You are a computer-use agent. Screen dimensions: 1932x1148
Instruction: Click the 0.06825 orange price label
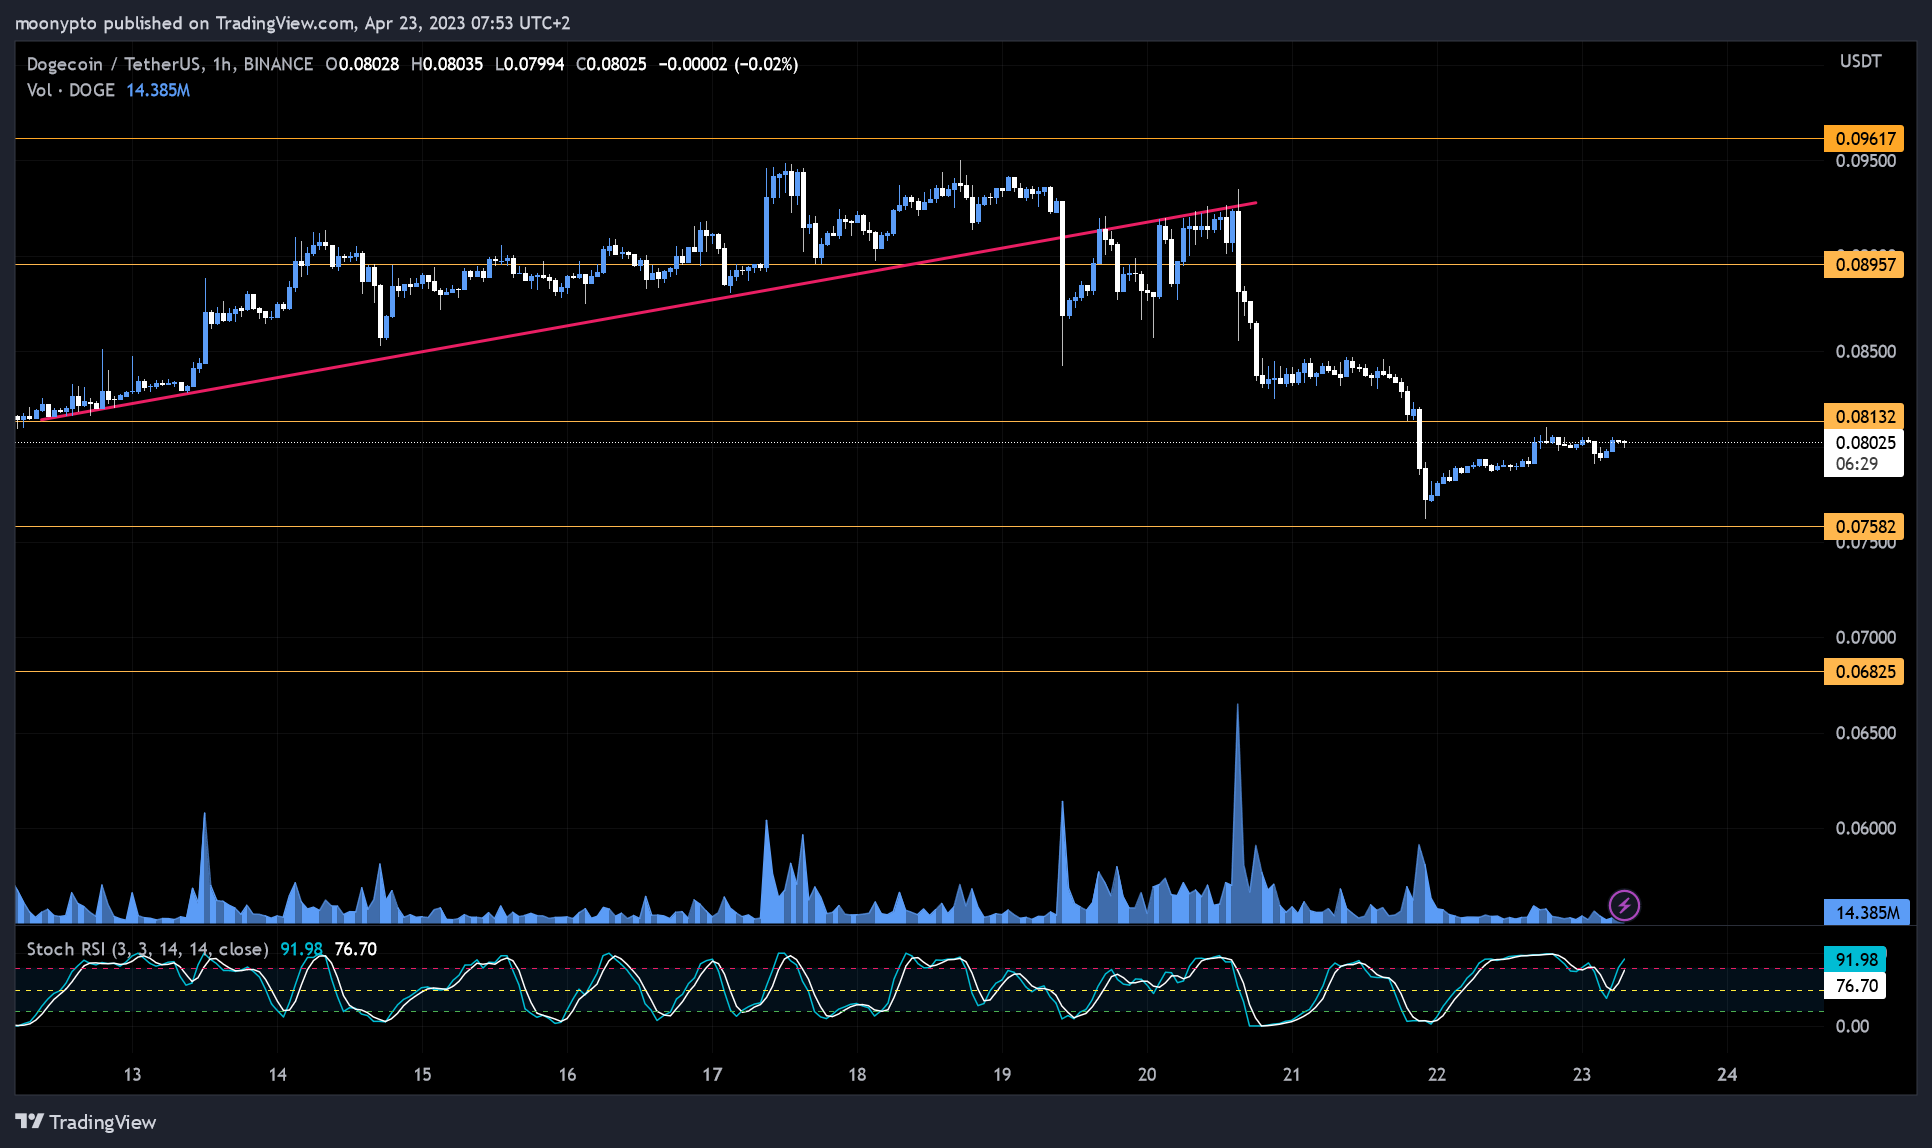pyautogui.click(x=1864, y=672)
